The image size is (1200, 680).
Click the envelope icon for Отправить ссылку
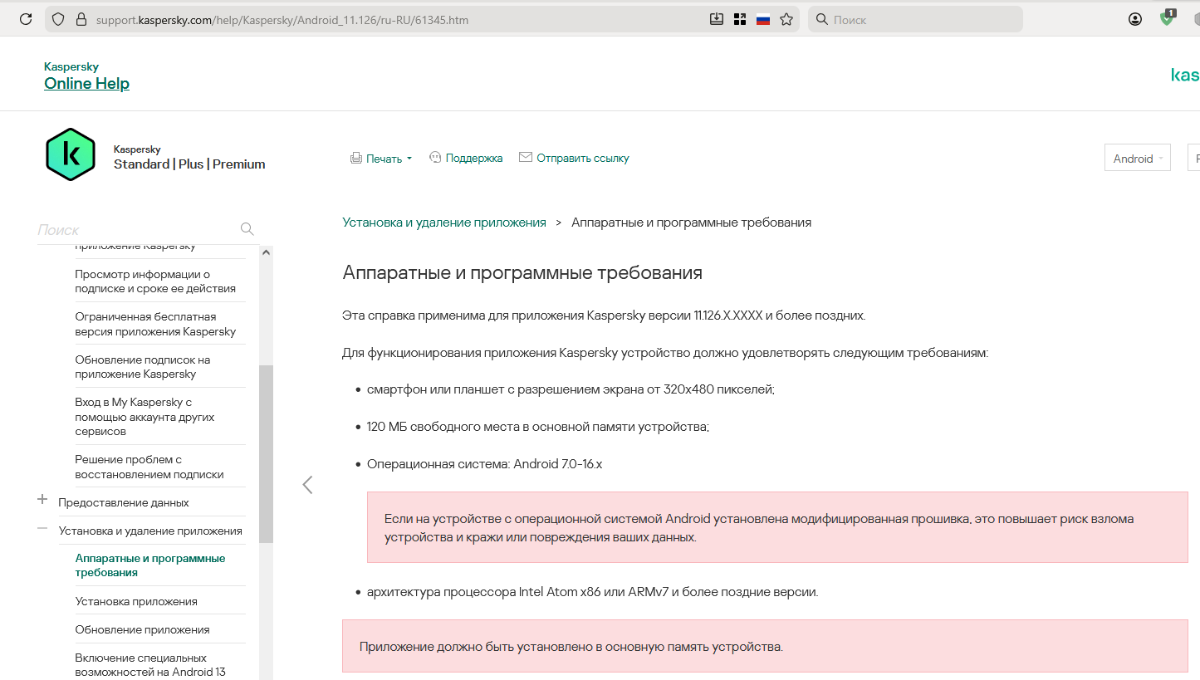525,157
